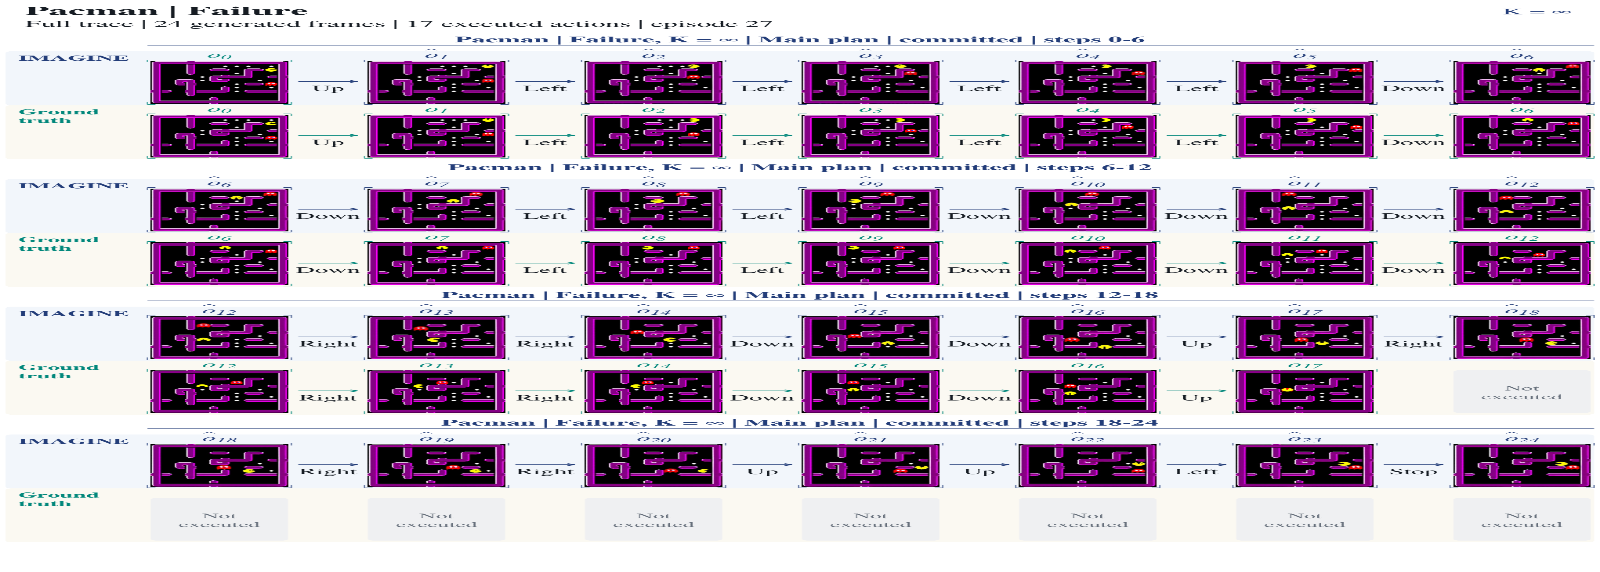Open IMAGINE frame ô20 thumbnail

coord(654,466)
